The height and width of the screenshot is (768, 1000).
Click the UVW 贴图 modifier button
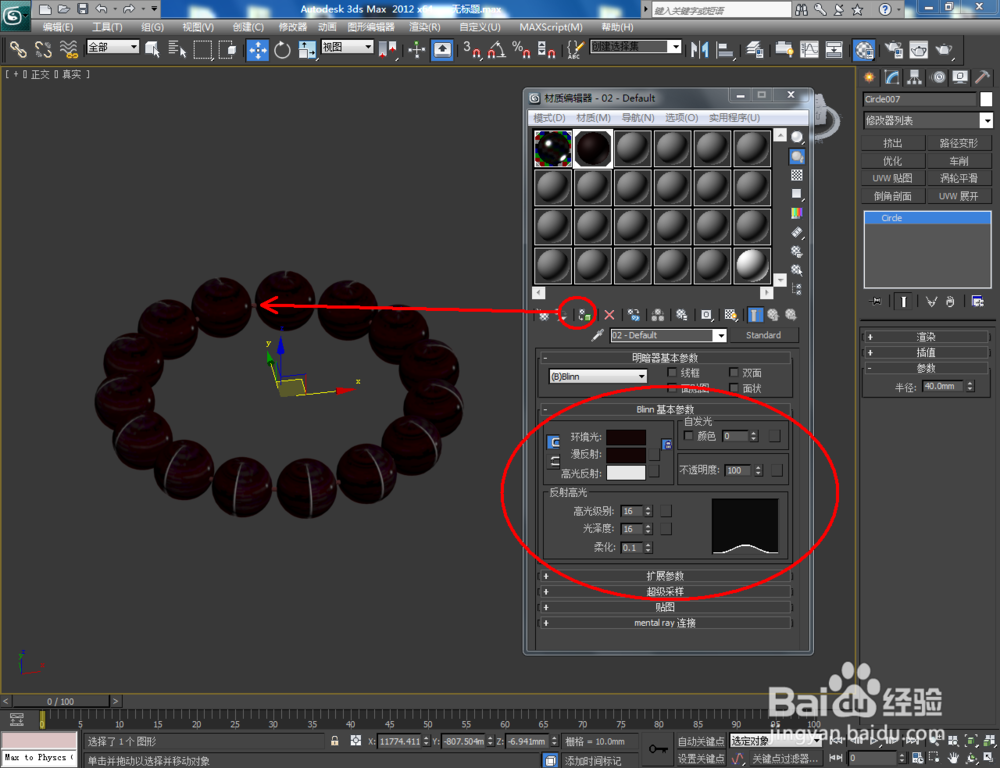pos(891,178)
